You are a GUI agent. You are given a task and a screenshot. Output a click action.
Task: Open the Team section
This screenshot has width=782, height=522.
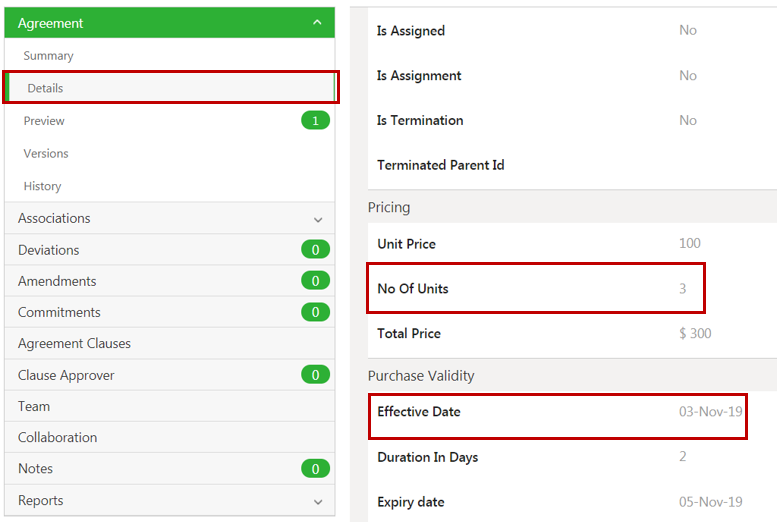34,406
